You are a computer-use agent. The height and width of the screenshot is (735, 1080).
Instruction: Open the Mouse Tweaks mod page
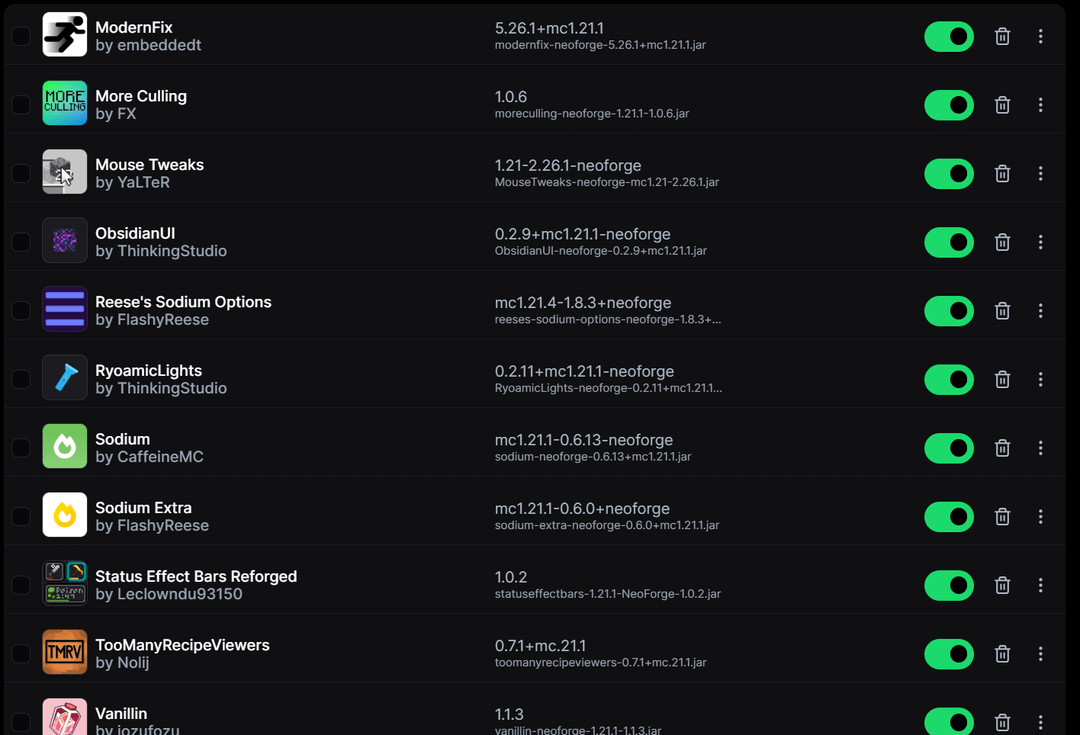tap(149, 165)
